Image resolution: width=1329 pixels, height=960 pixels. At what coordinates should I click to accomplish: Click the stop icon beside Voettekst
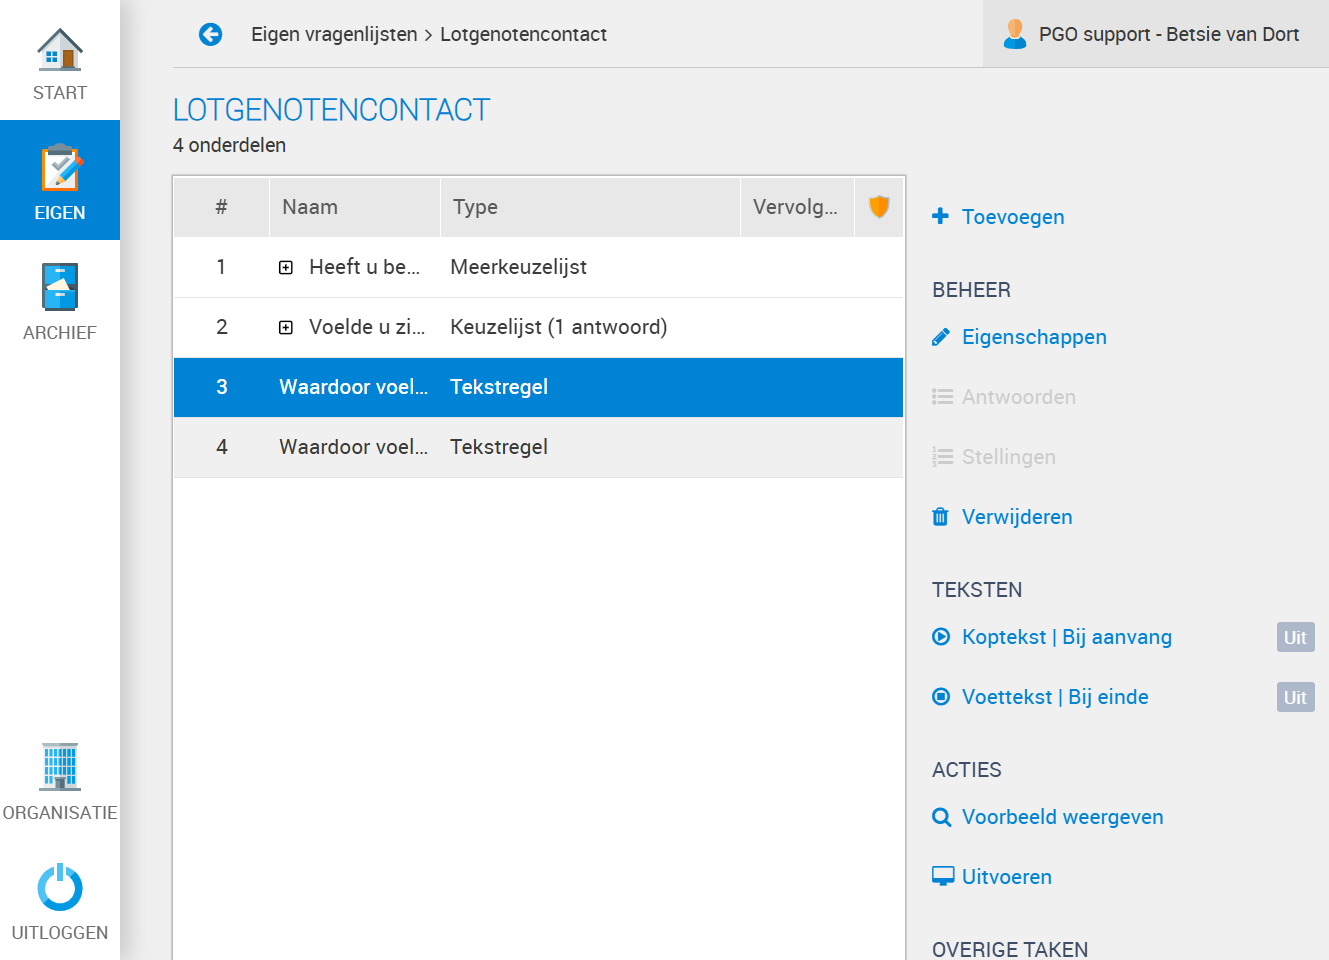point(941,697)
